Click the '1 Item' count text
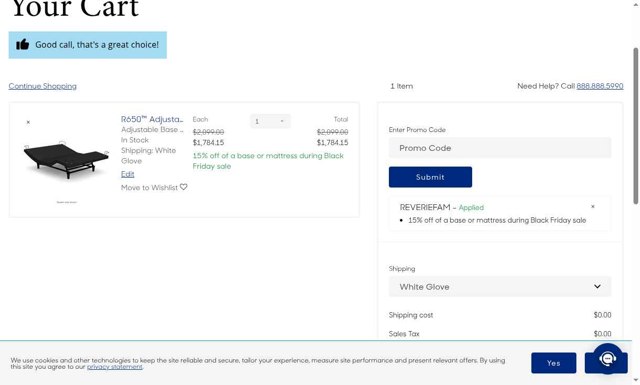 pyautogui.click(x=401, y=86)
